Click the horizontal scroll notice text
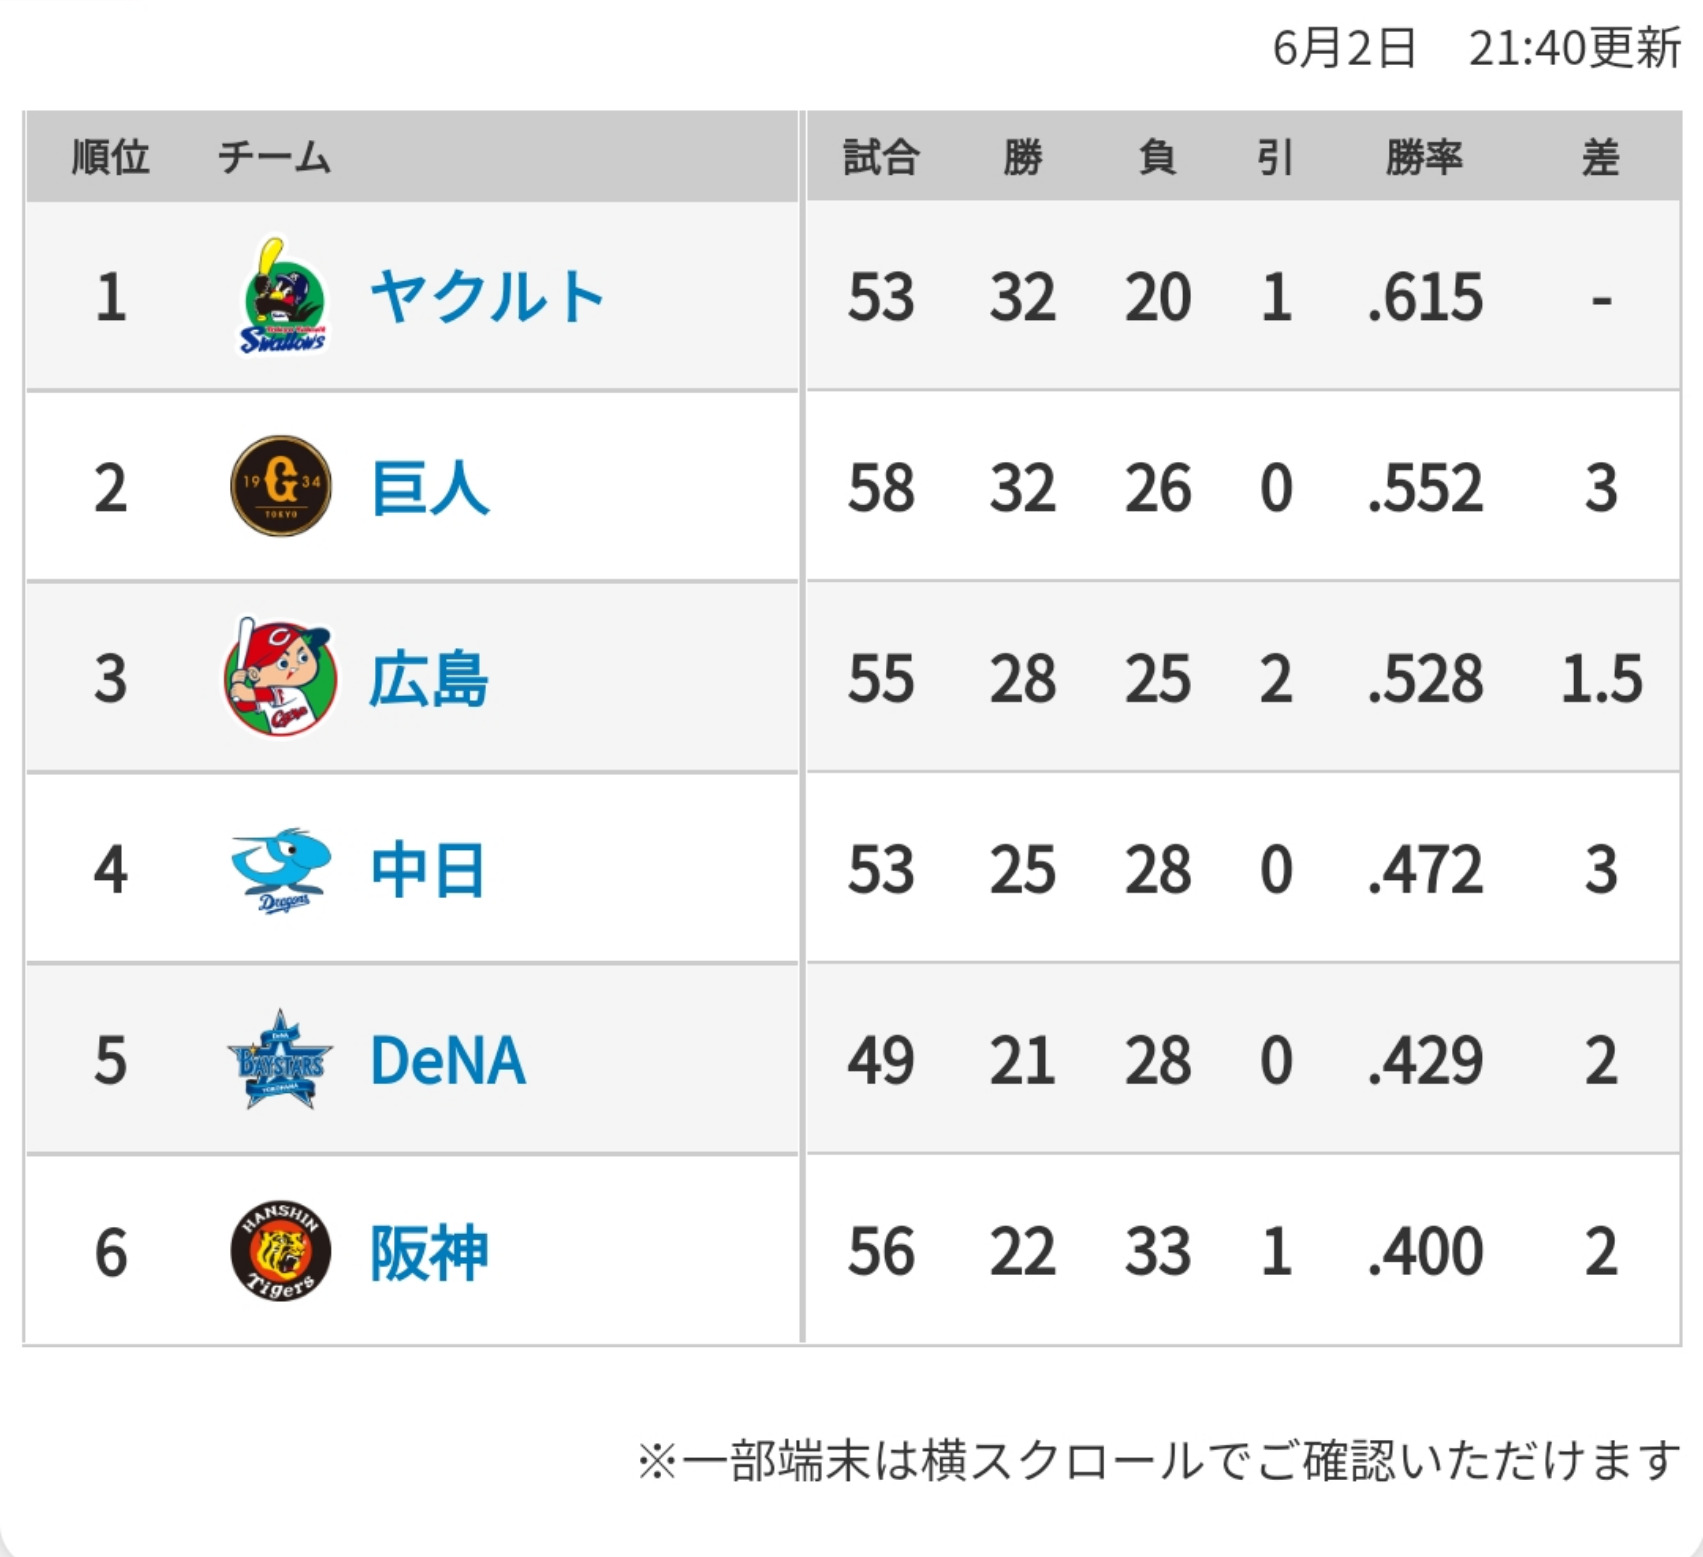The height and width of the screenshot is (1557, 1703). (x=1159, y=1461)
